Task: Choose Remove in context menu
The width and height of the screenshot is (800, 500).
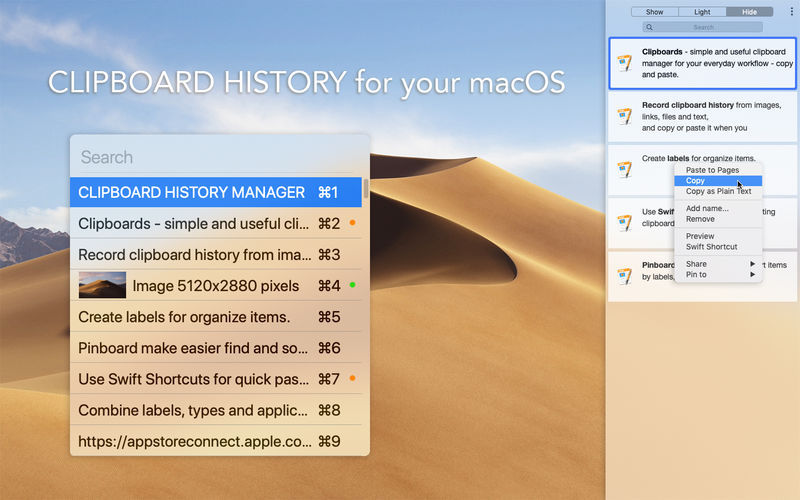Action: click(x=718, y=219)
